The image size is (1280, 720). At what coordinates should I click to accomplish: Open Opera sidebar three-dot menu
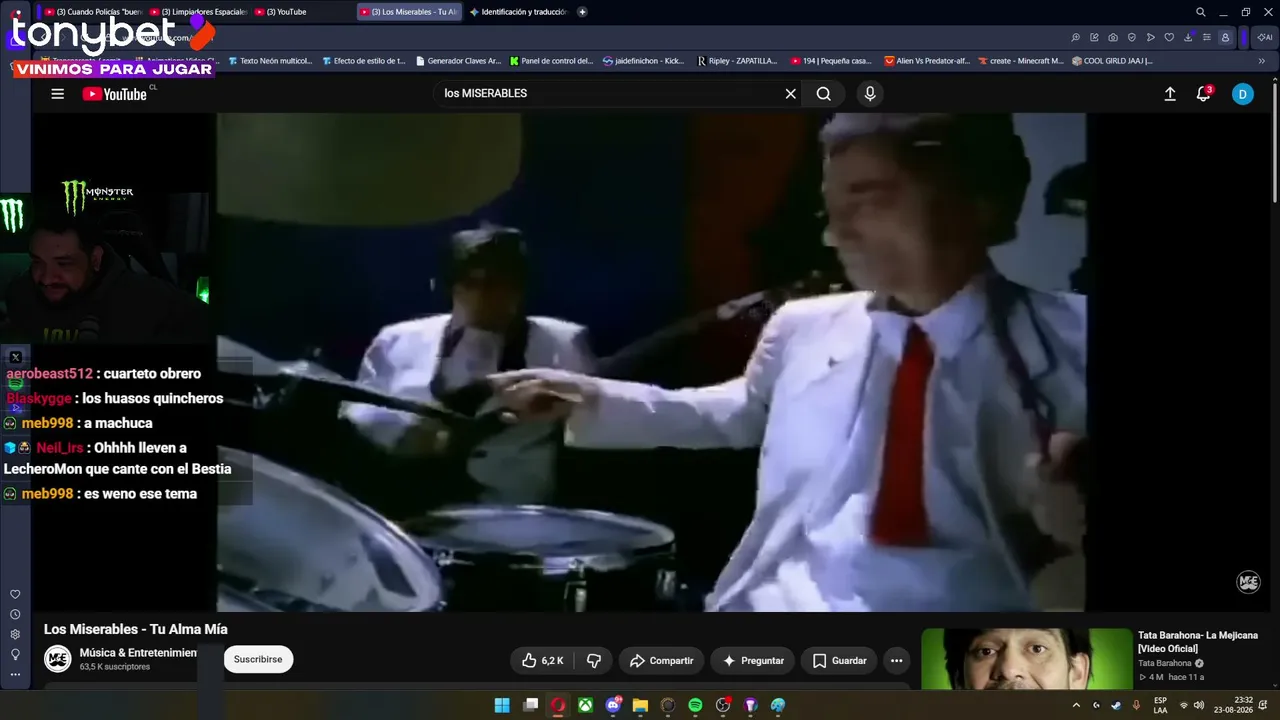[15, 675]
